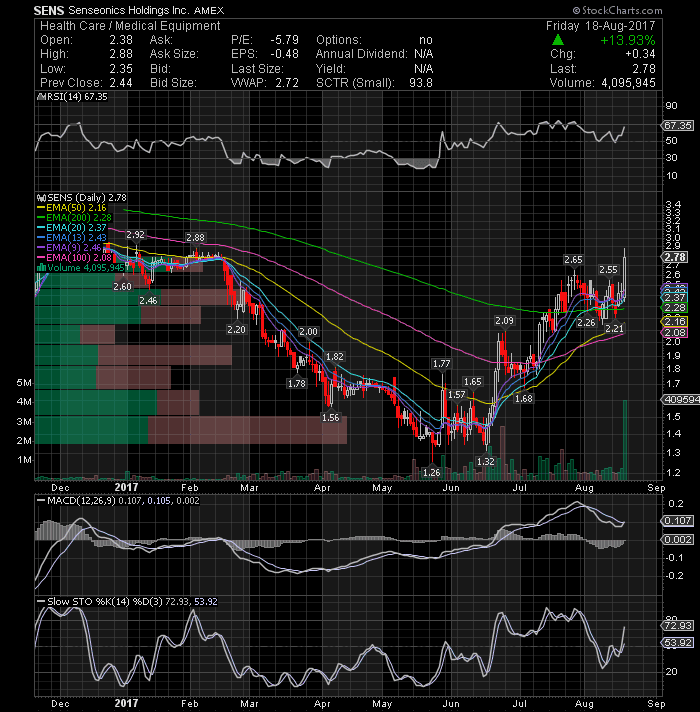Image resolution: width=700 pixels, height=712 pixels.
Task: Click the Senseonics Holdings Inc. company name
Action: [128, 10]
